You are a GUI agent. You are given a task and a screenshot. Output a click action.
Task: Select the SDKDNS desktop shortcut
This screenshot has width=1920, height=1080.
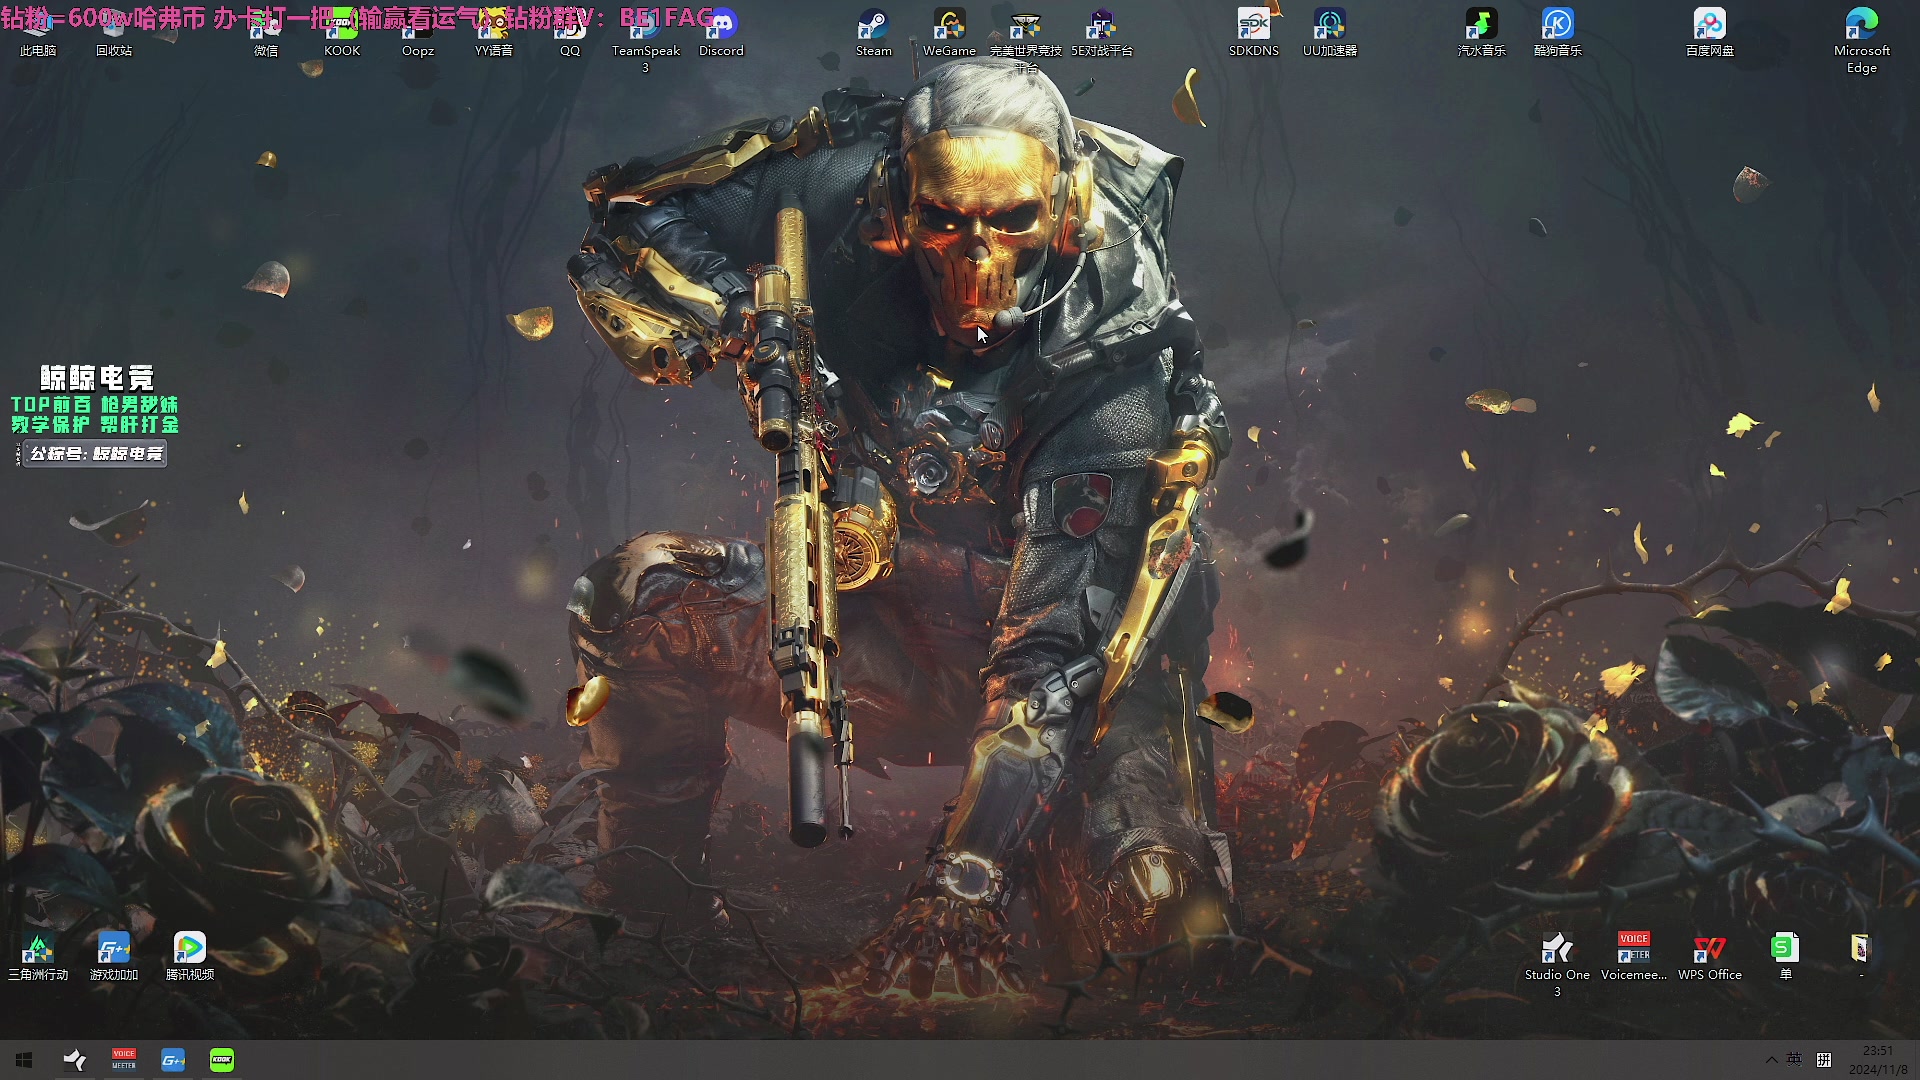1254,32
